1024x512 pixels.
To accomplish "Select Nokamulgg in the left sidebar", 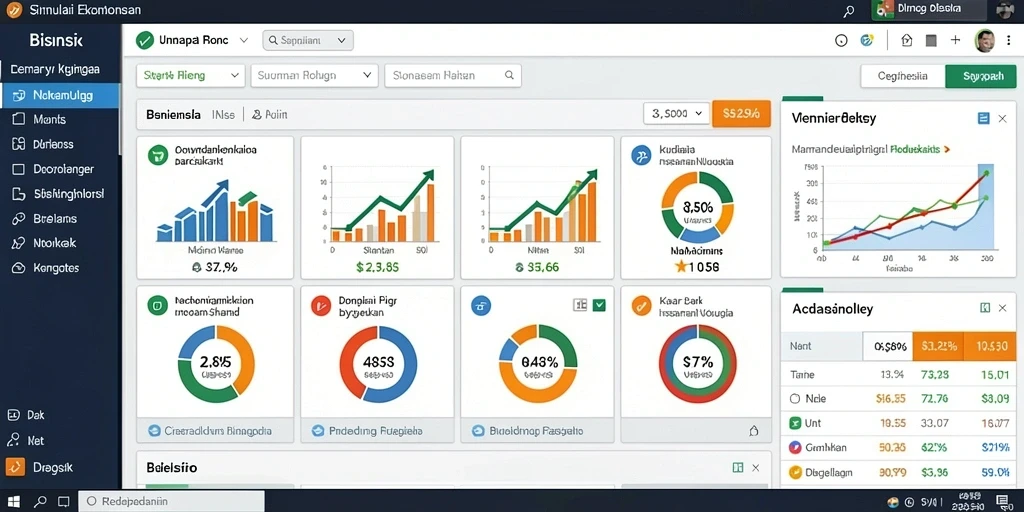I will [60, 95].
